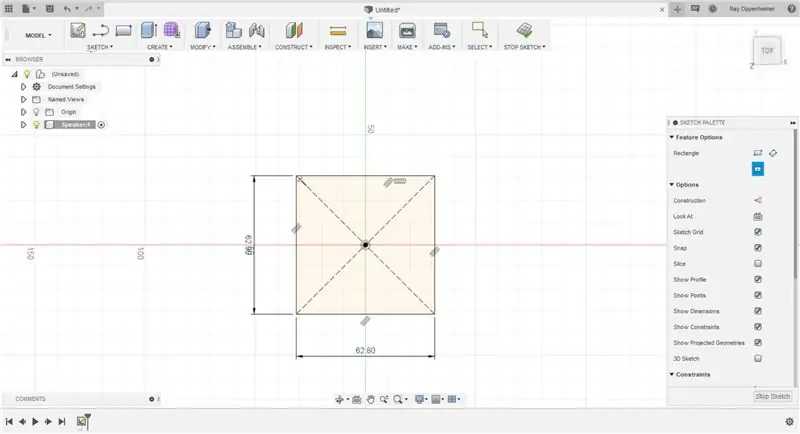Click the Create Form purple icon
Screen dimensions: 800x434
[172, 30]
